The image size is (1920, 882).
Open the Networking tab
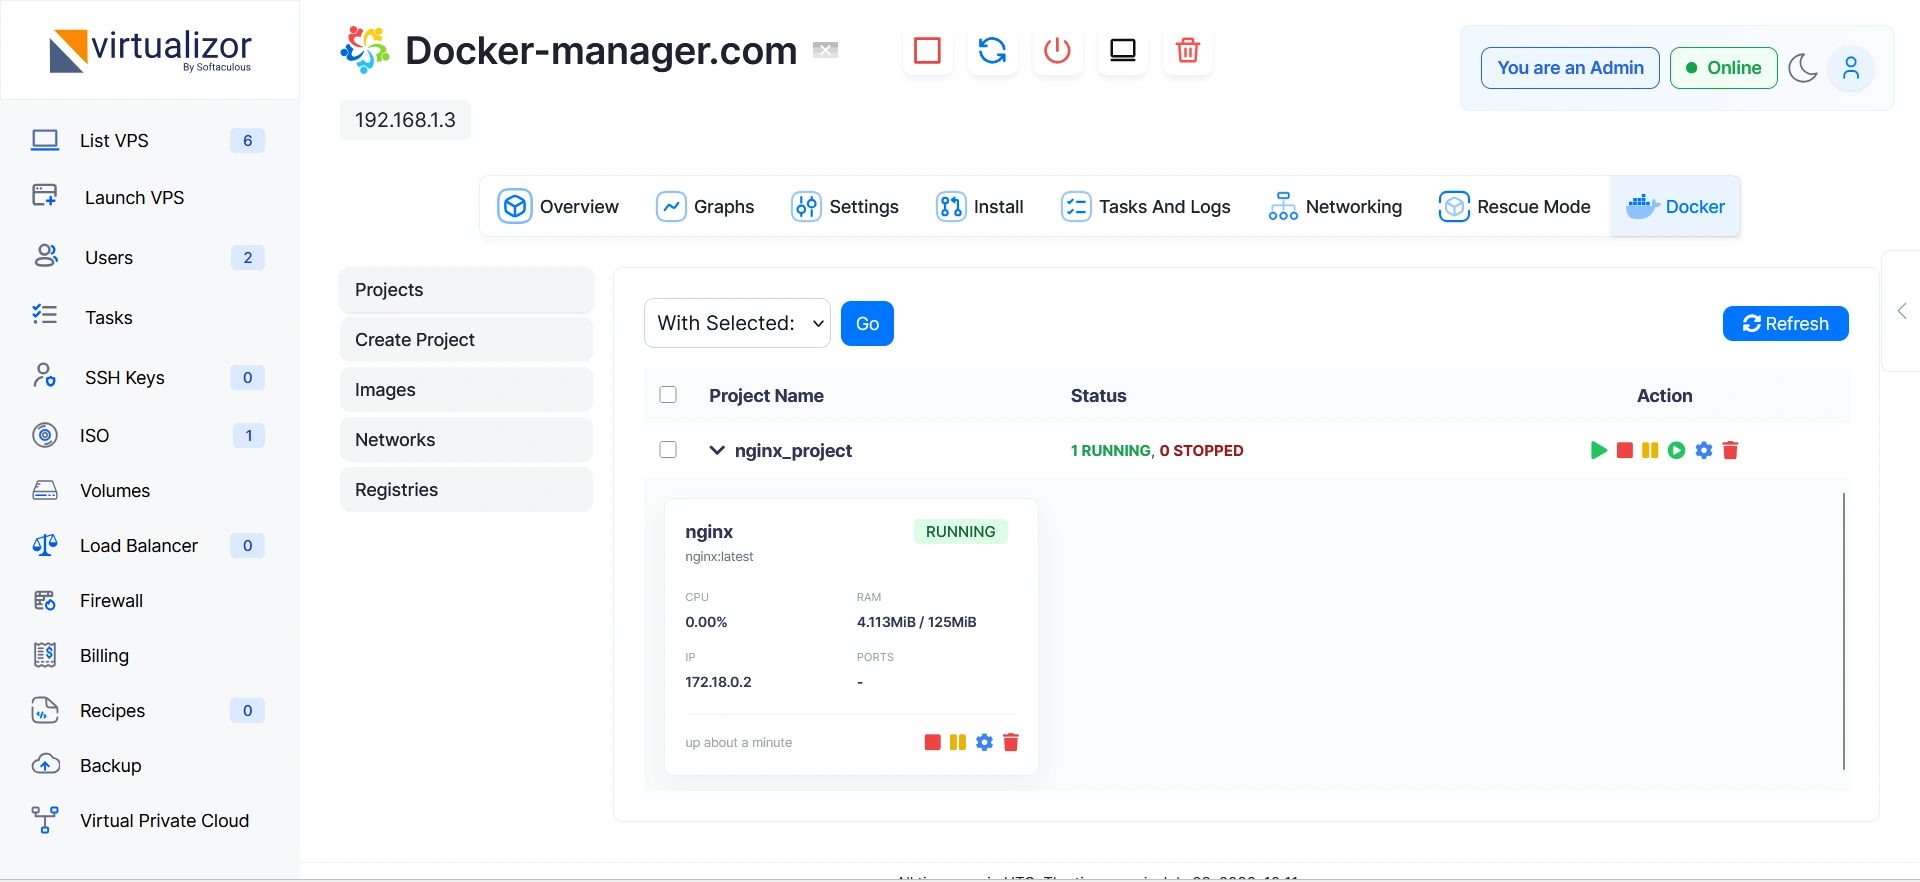tap(1335, 206)
